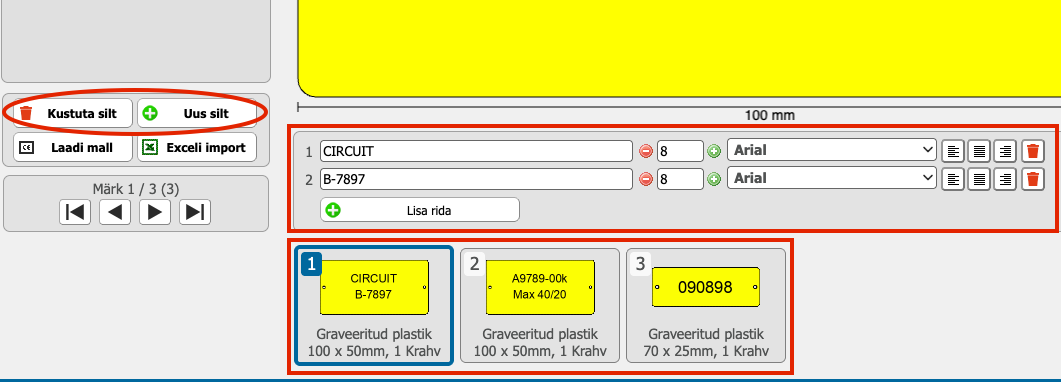
Task: Click the 70 x 25mm, 1 Krahv caption
Action: (706, 351)
